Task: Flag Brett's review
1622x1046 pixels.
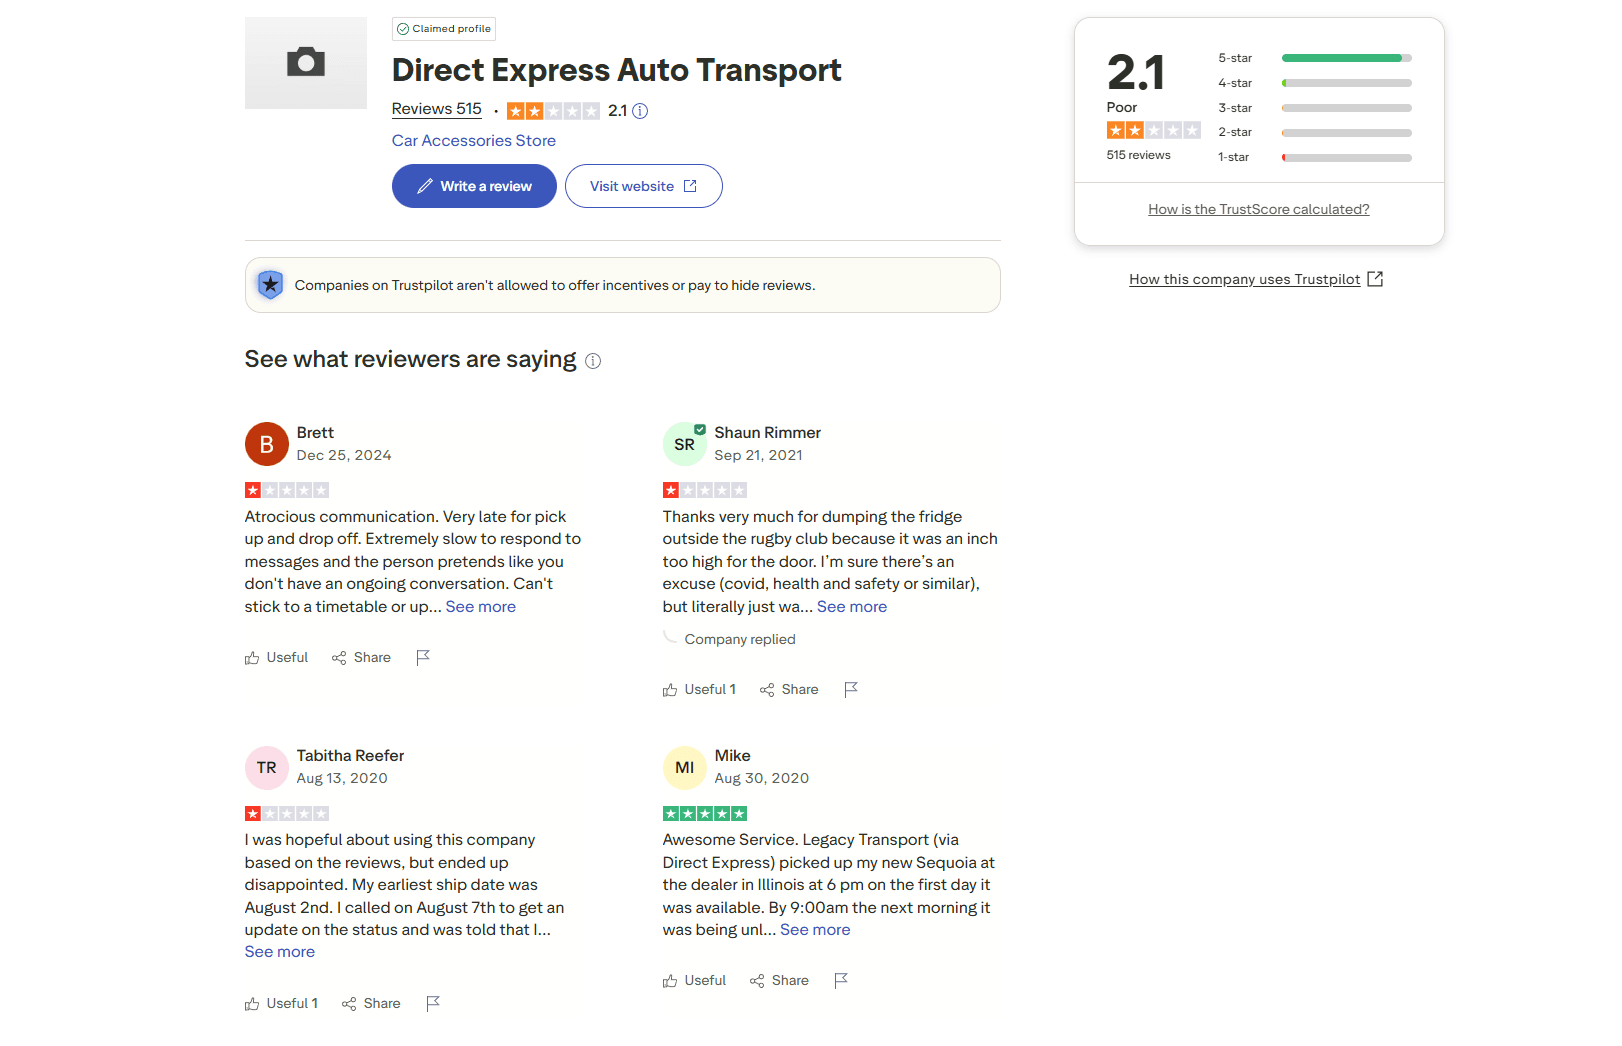Action: click(423, 657)
